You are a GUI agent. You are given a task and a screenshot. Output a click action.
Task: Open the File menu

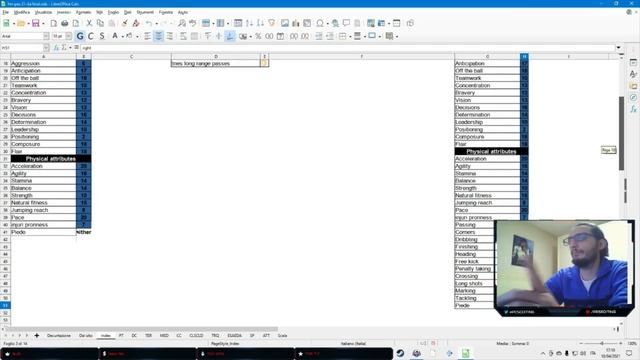(5, 12)
